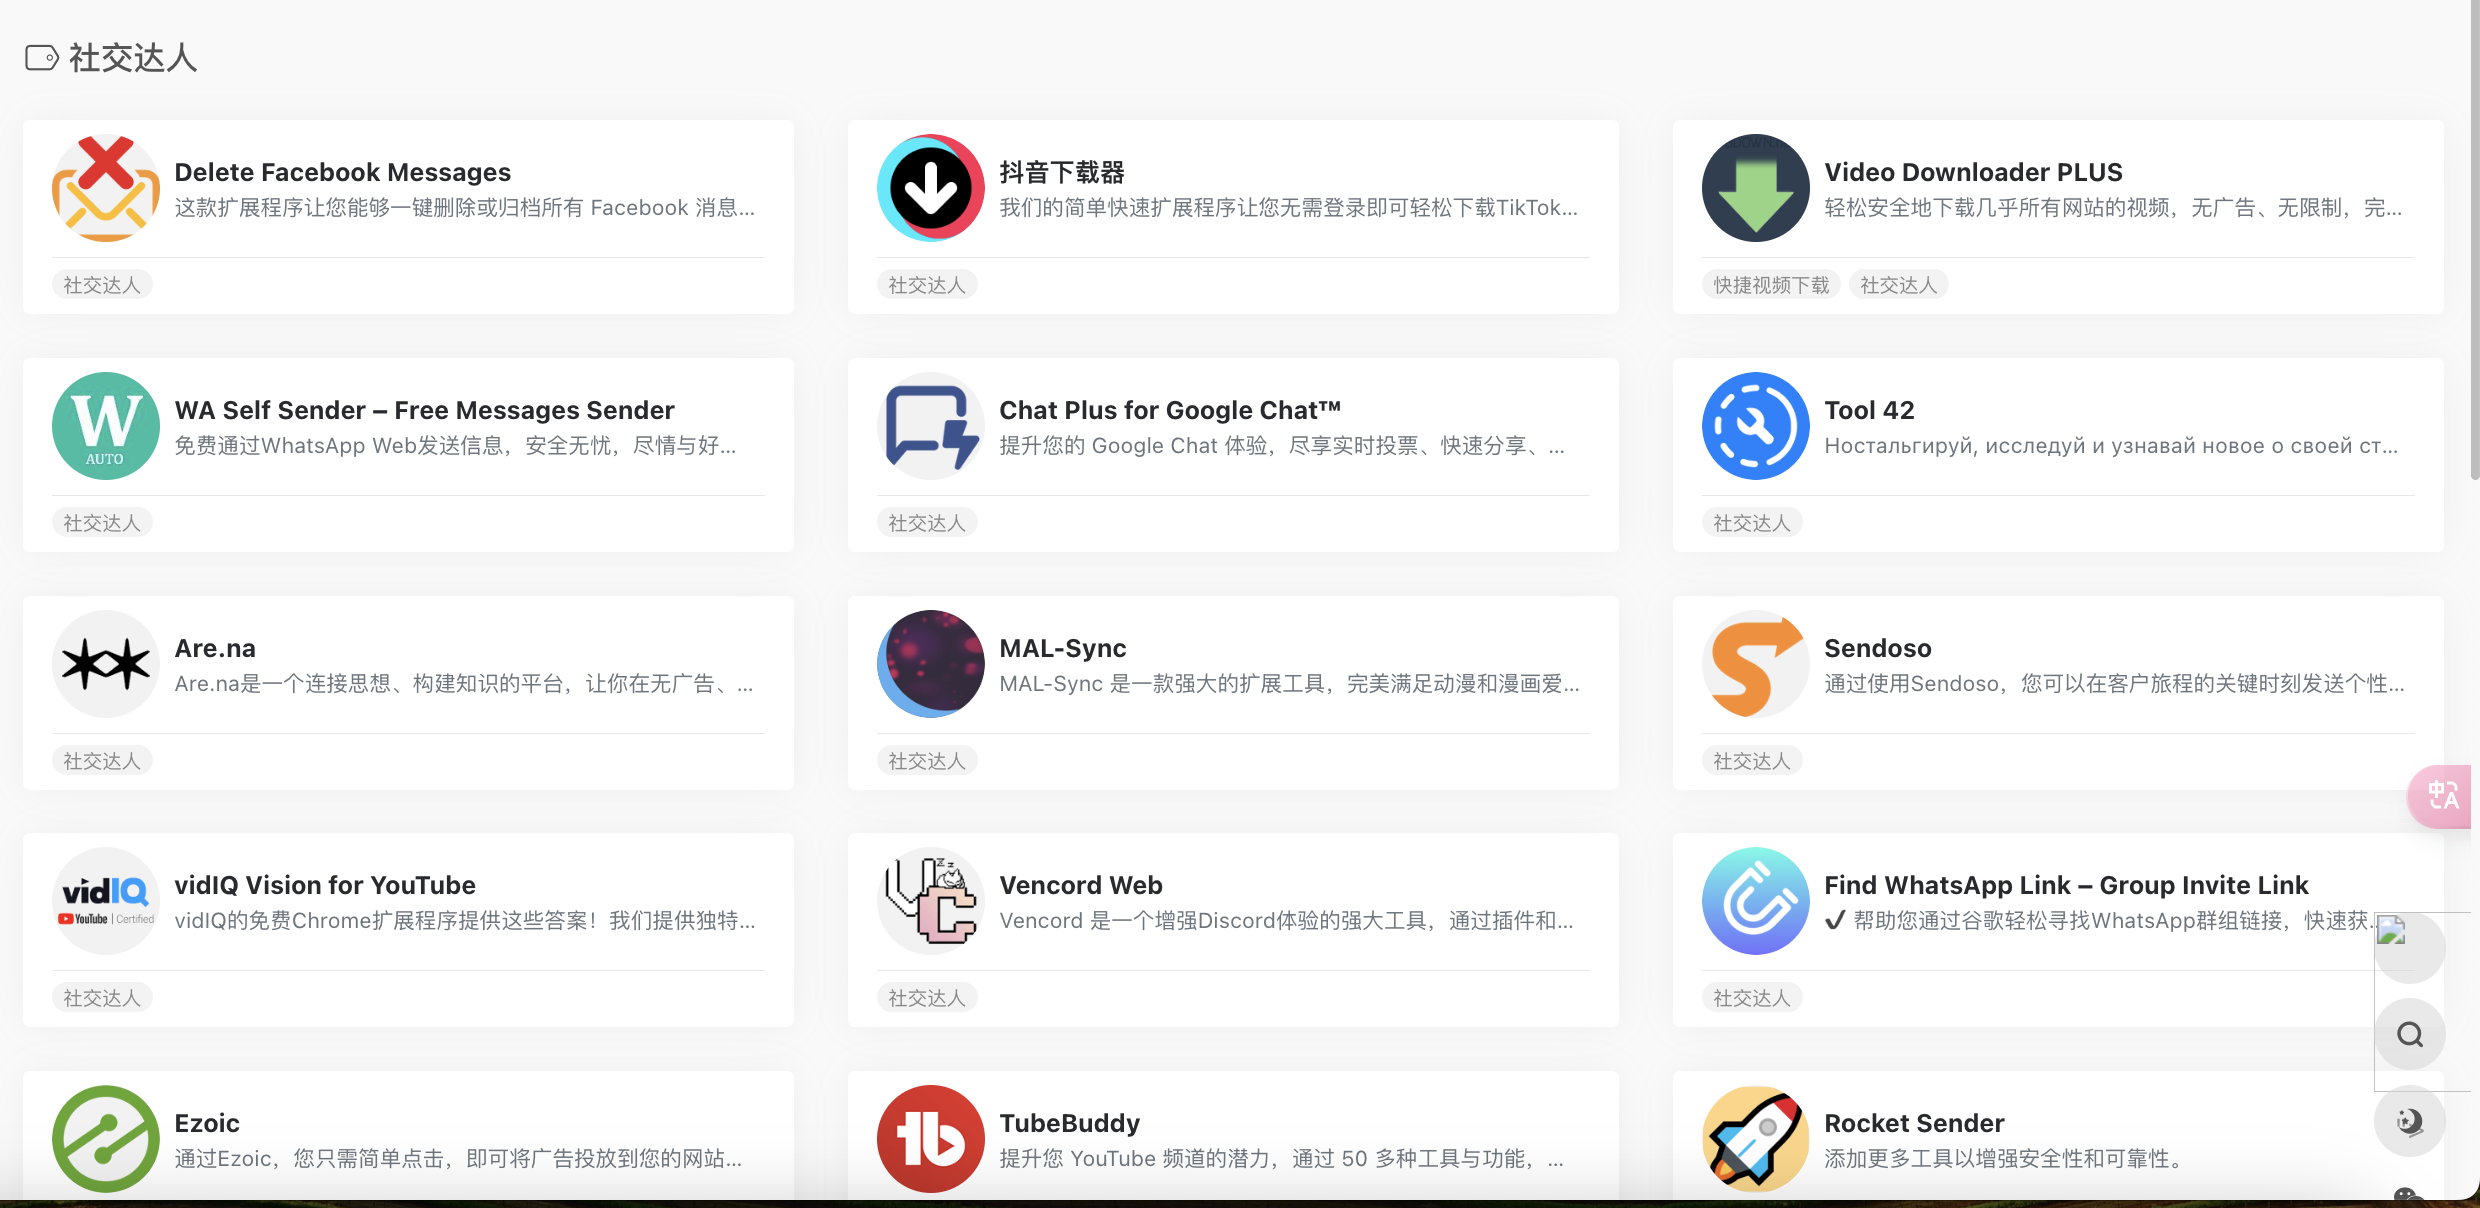Open the Are.na black star icon
This screenshot has width=2480, height=1208.
pos(106,664)
